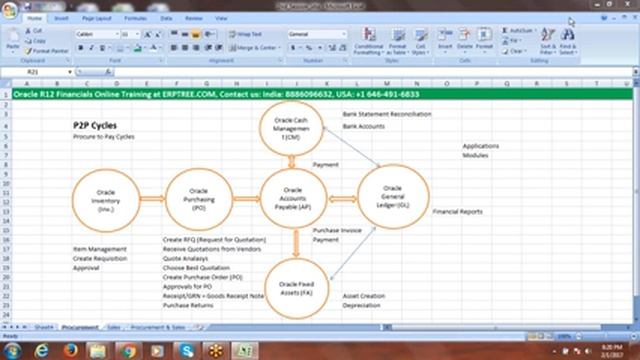
Task: Open Conditional Formatting menu
Action: [369, 41]
